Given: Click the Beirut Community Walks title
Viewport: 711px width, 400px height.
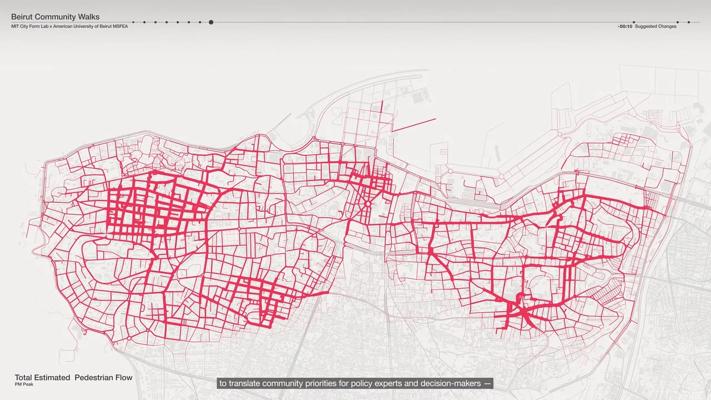Looking at the screenshot, I should 48,17.
